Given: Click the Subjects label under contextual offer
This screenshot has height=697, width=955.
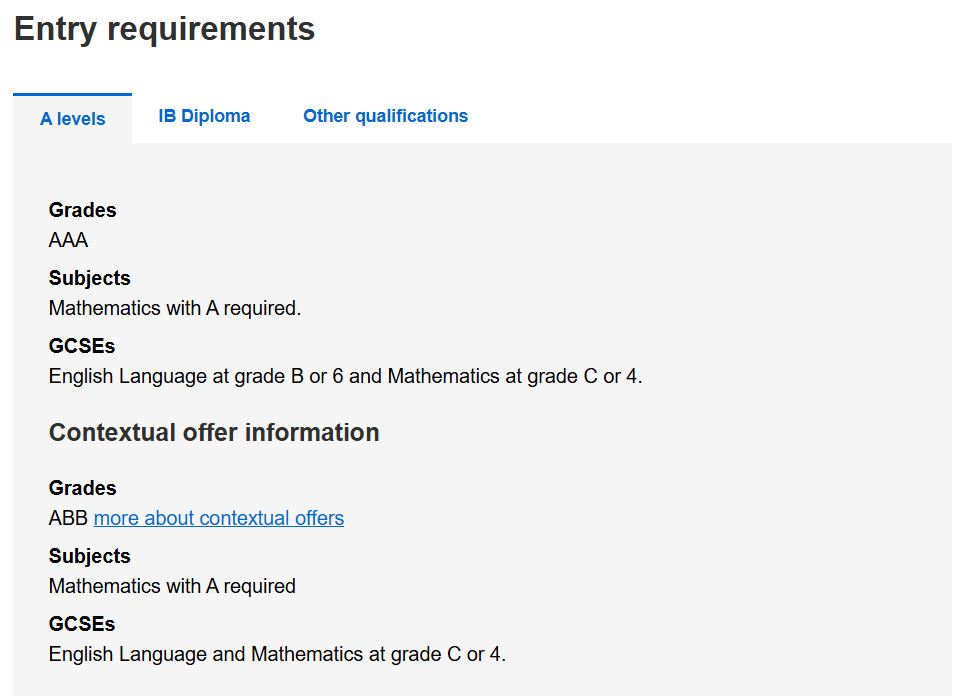Looking at the screenshot, I should pos(89,556).
